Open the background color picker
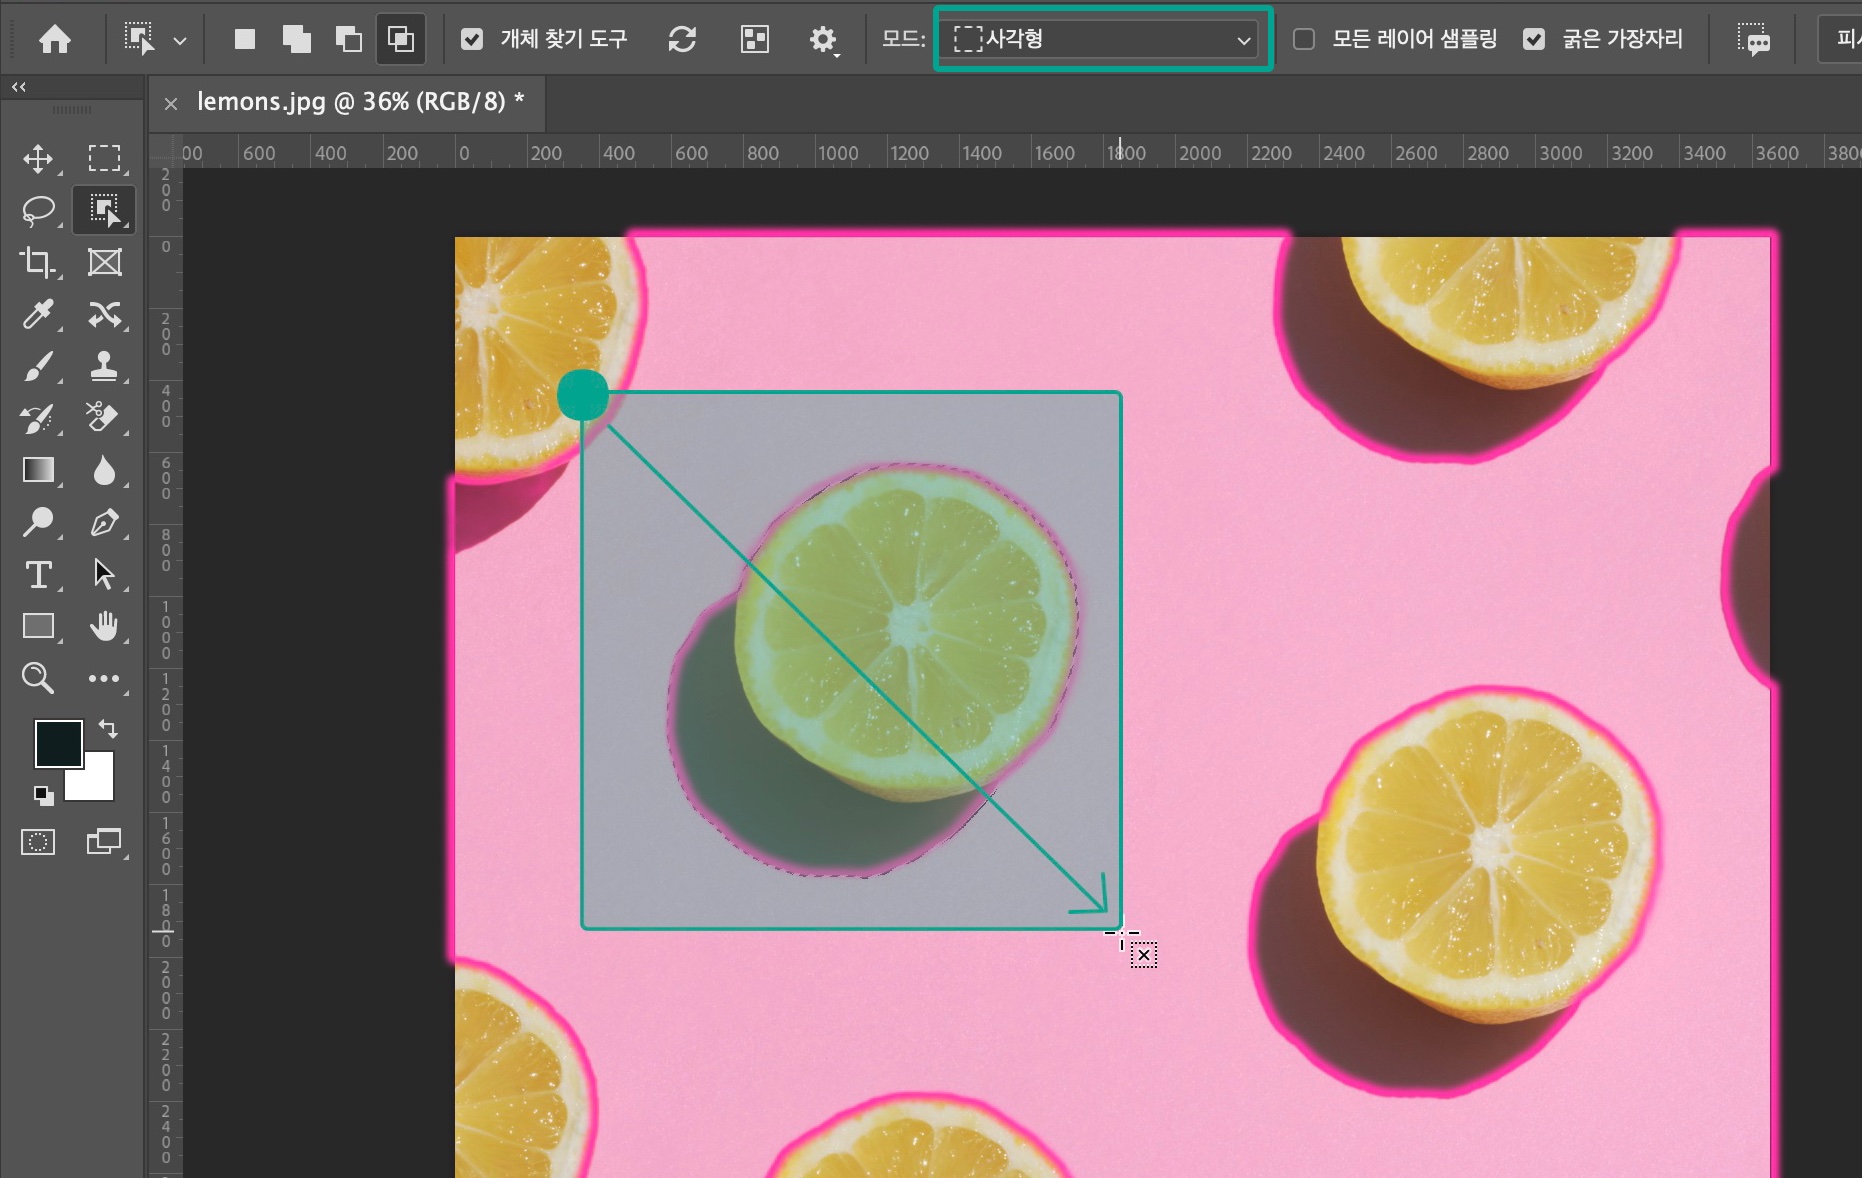The image size is (1862, 1178). pos(98,785)
